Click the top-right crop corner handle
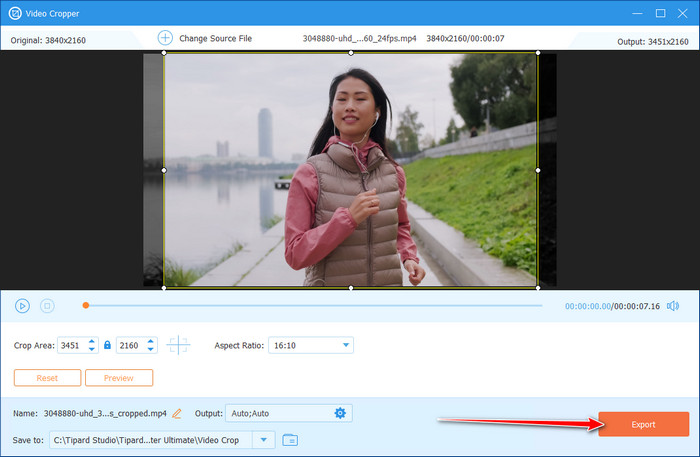This screenshot has width=700, height=457. [x=538, y=53]
